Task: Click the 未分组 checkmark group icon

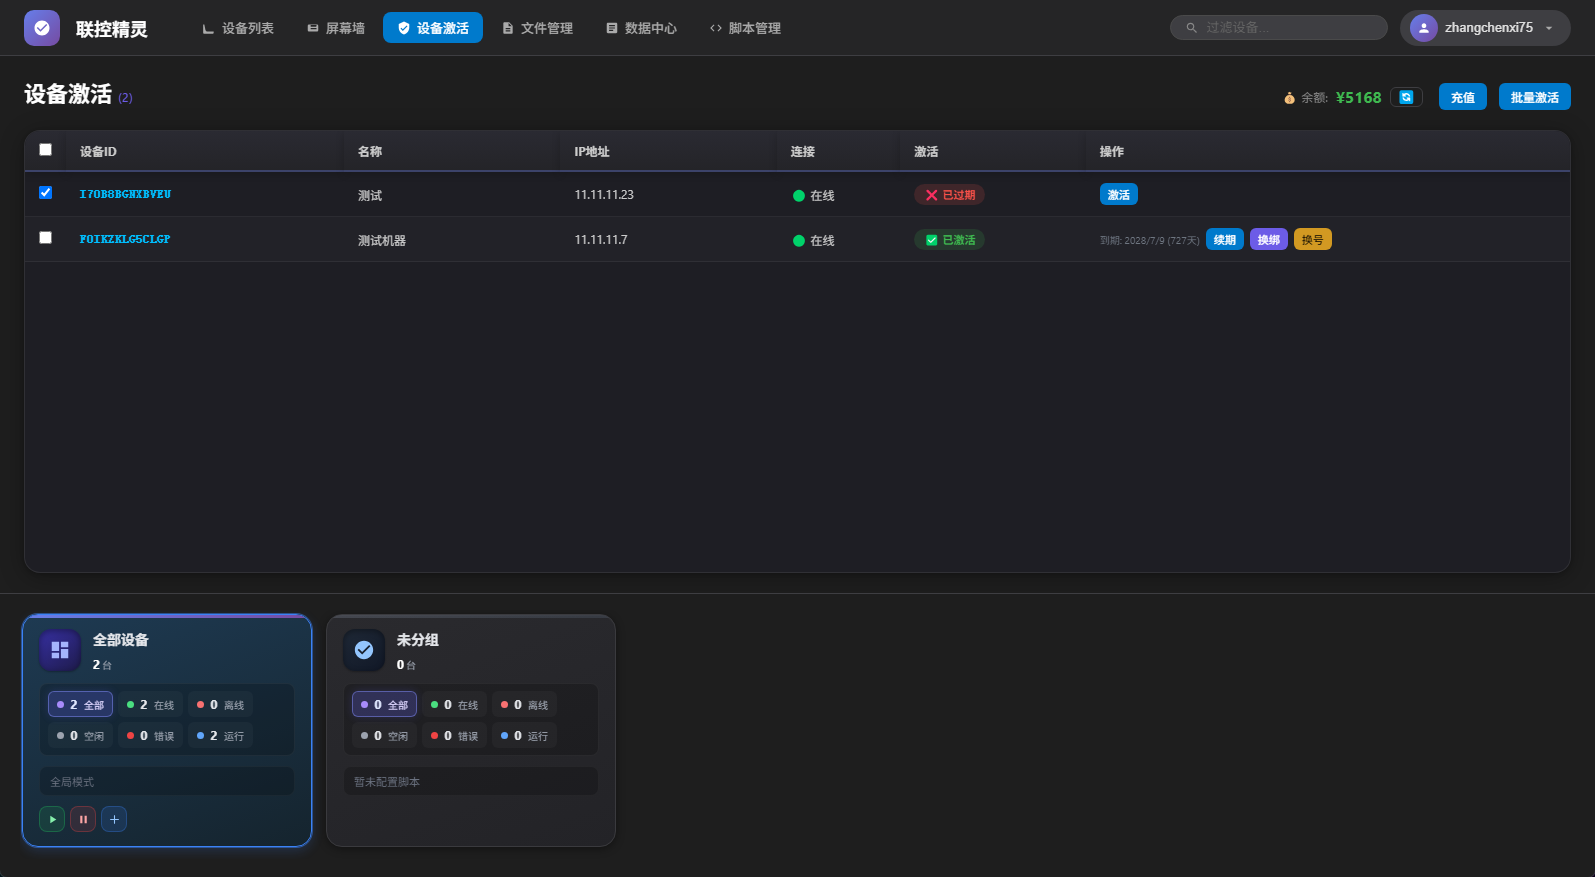Action: pos(364,650)
